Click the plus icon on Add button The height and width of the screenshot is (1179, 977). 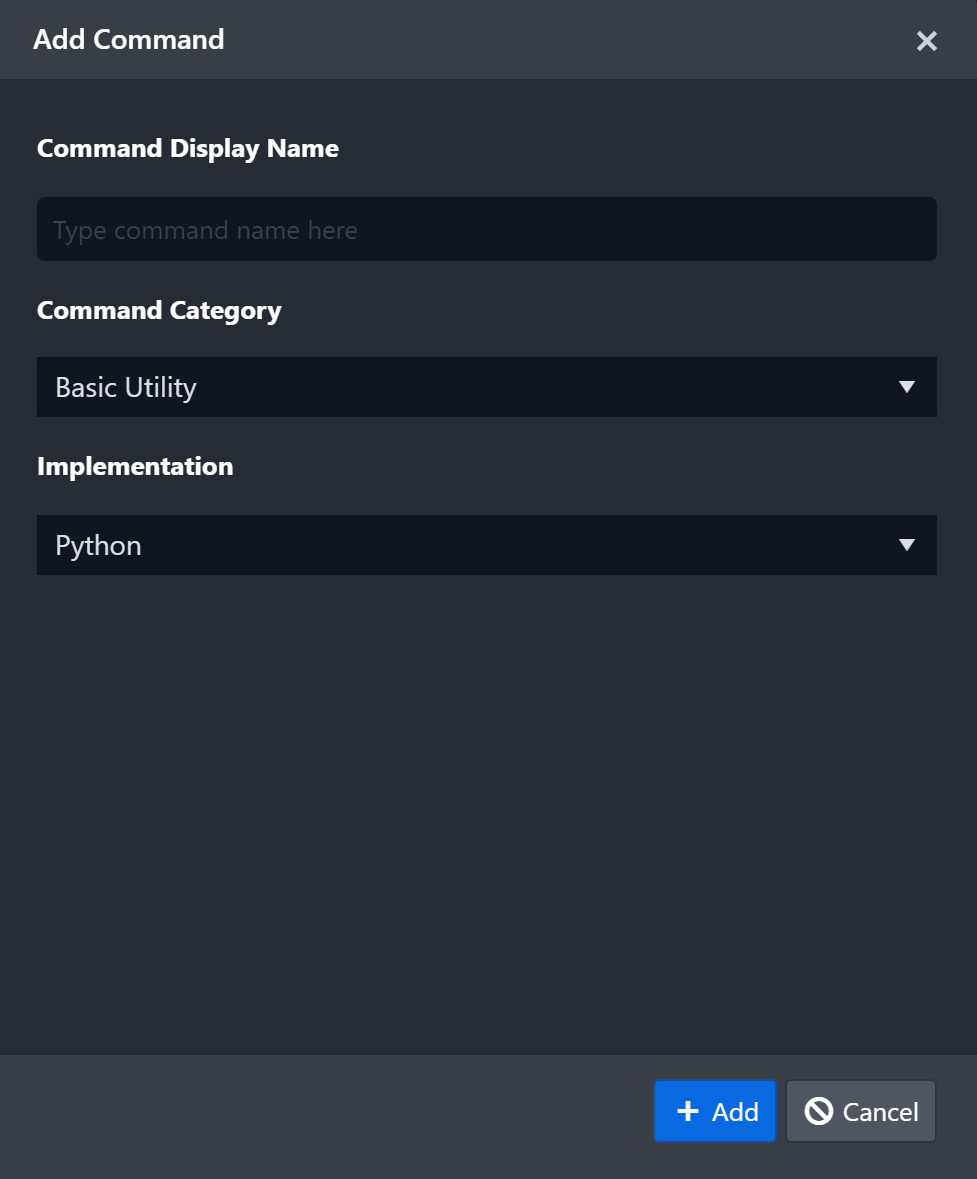688,1111
